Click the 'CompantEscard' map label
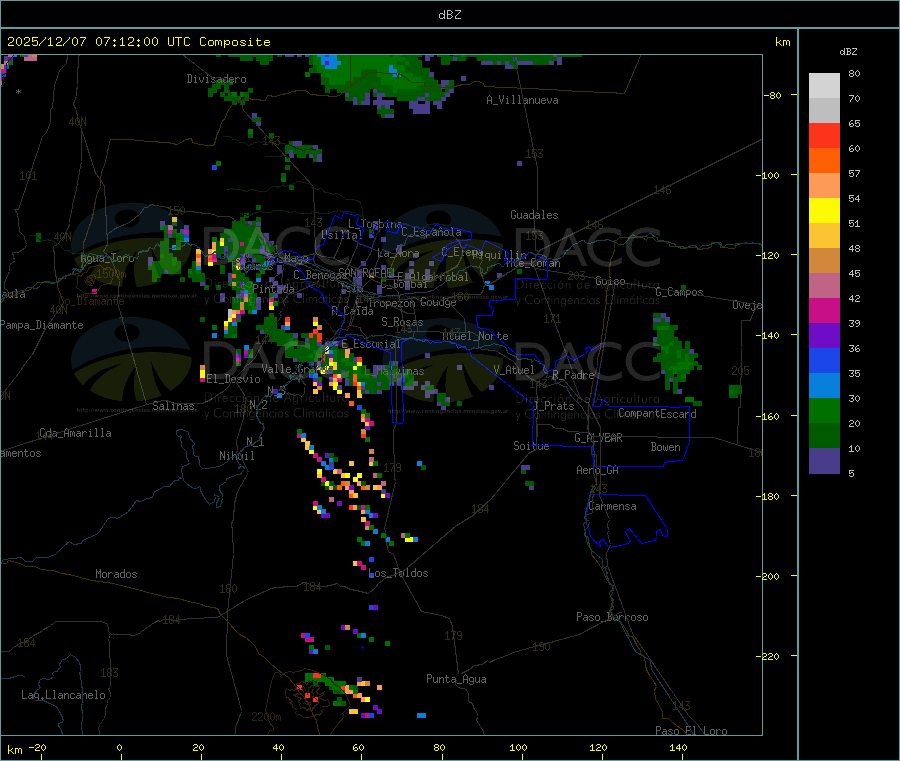The width and height of the screenshot is (900, 761). [x=657, y=413]
